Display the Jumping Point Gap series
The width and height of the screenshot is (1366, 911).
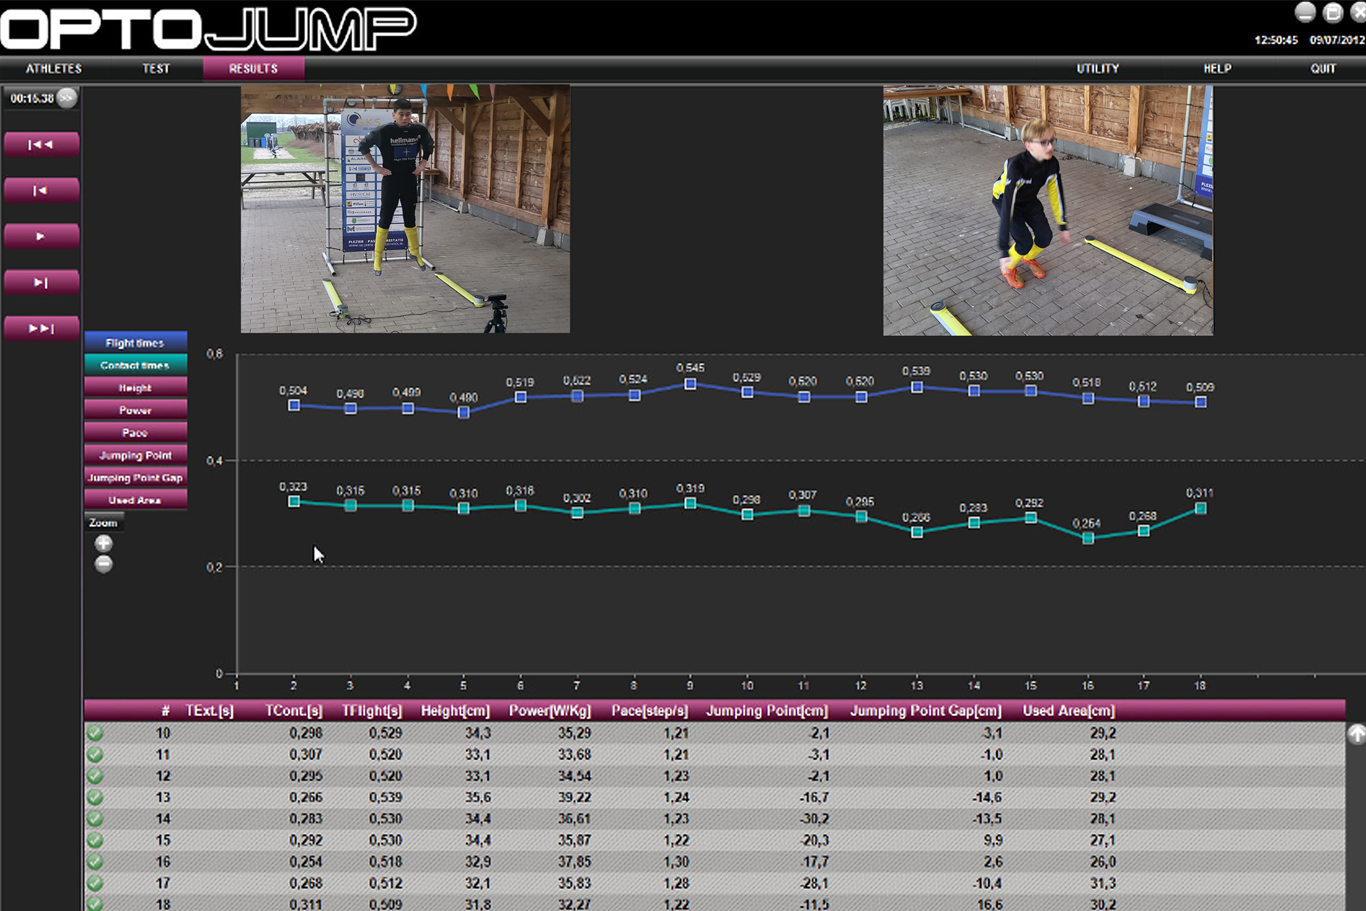tap(135, 478)
